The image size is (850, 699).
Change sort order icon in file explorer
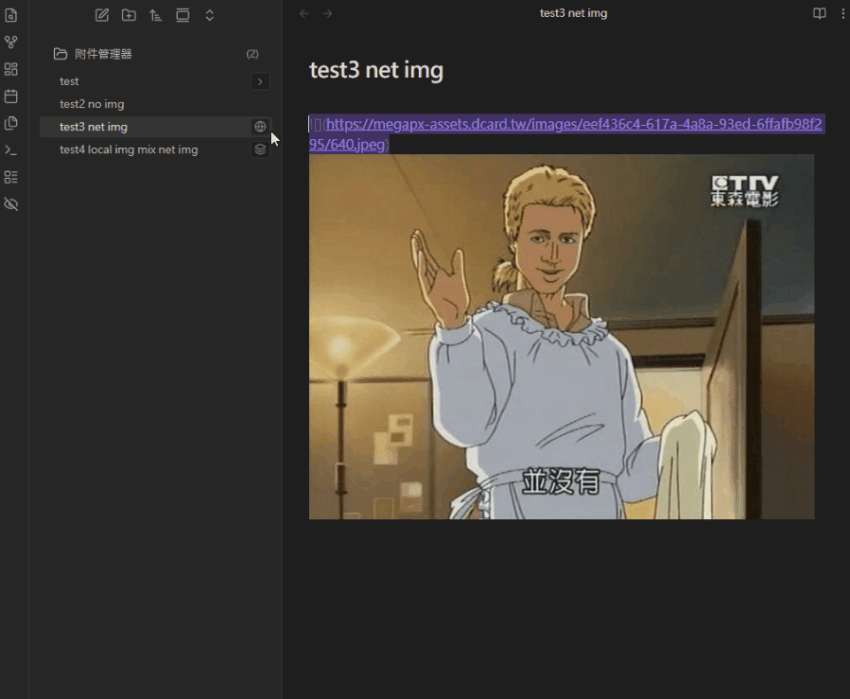point(156,15)
